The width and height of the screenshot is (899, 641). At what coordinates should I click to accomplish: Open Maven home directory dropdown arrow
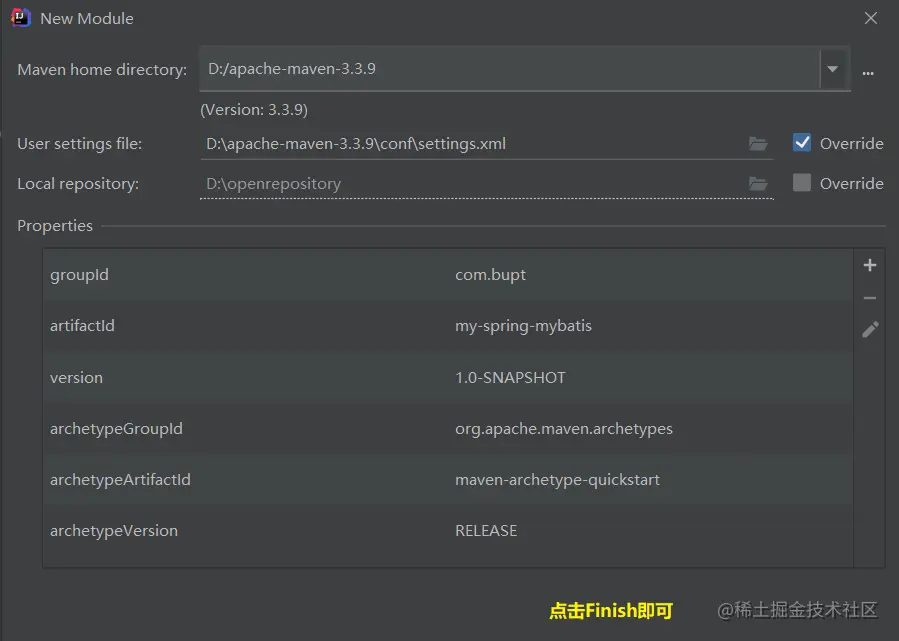coord(832,69)
